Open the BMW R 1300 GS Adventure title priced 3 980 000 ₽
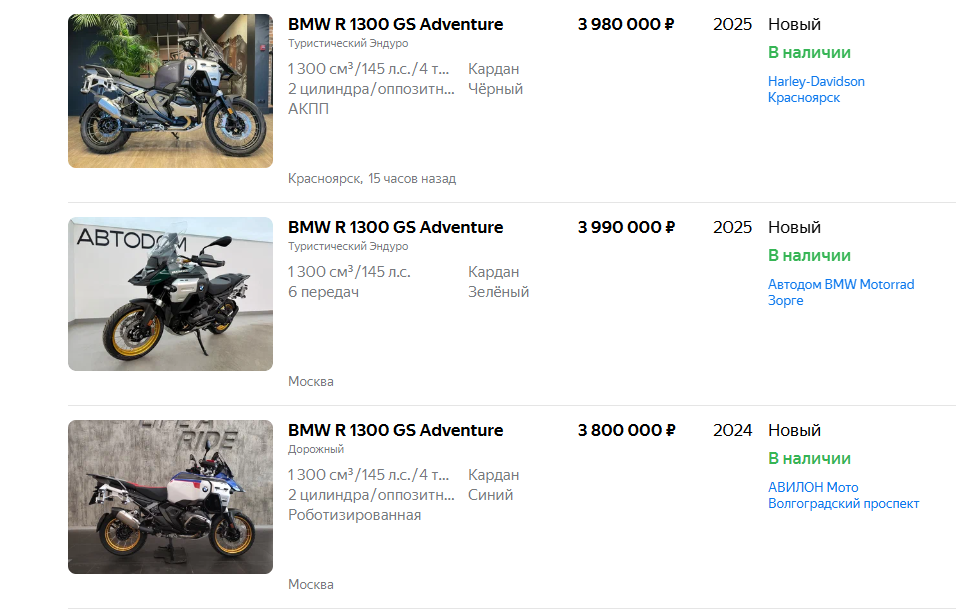This screenshot has width=977, height=615. pos(395,24)
